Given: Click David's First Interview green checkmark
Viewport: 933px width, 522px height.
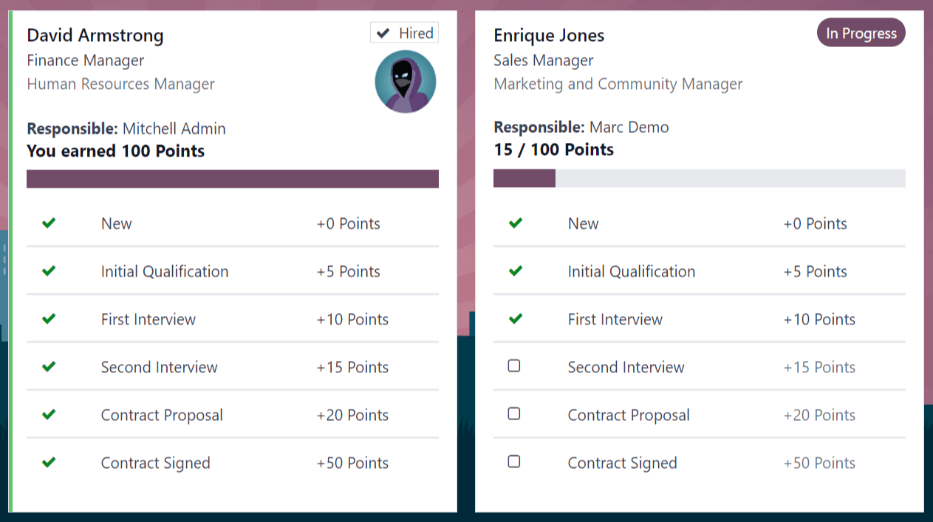Looking at the screenshot, I should point(49,319).
